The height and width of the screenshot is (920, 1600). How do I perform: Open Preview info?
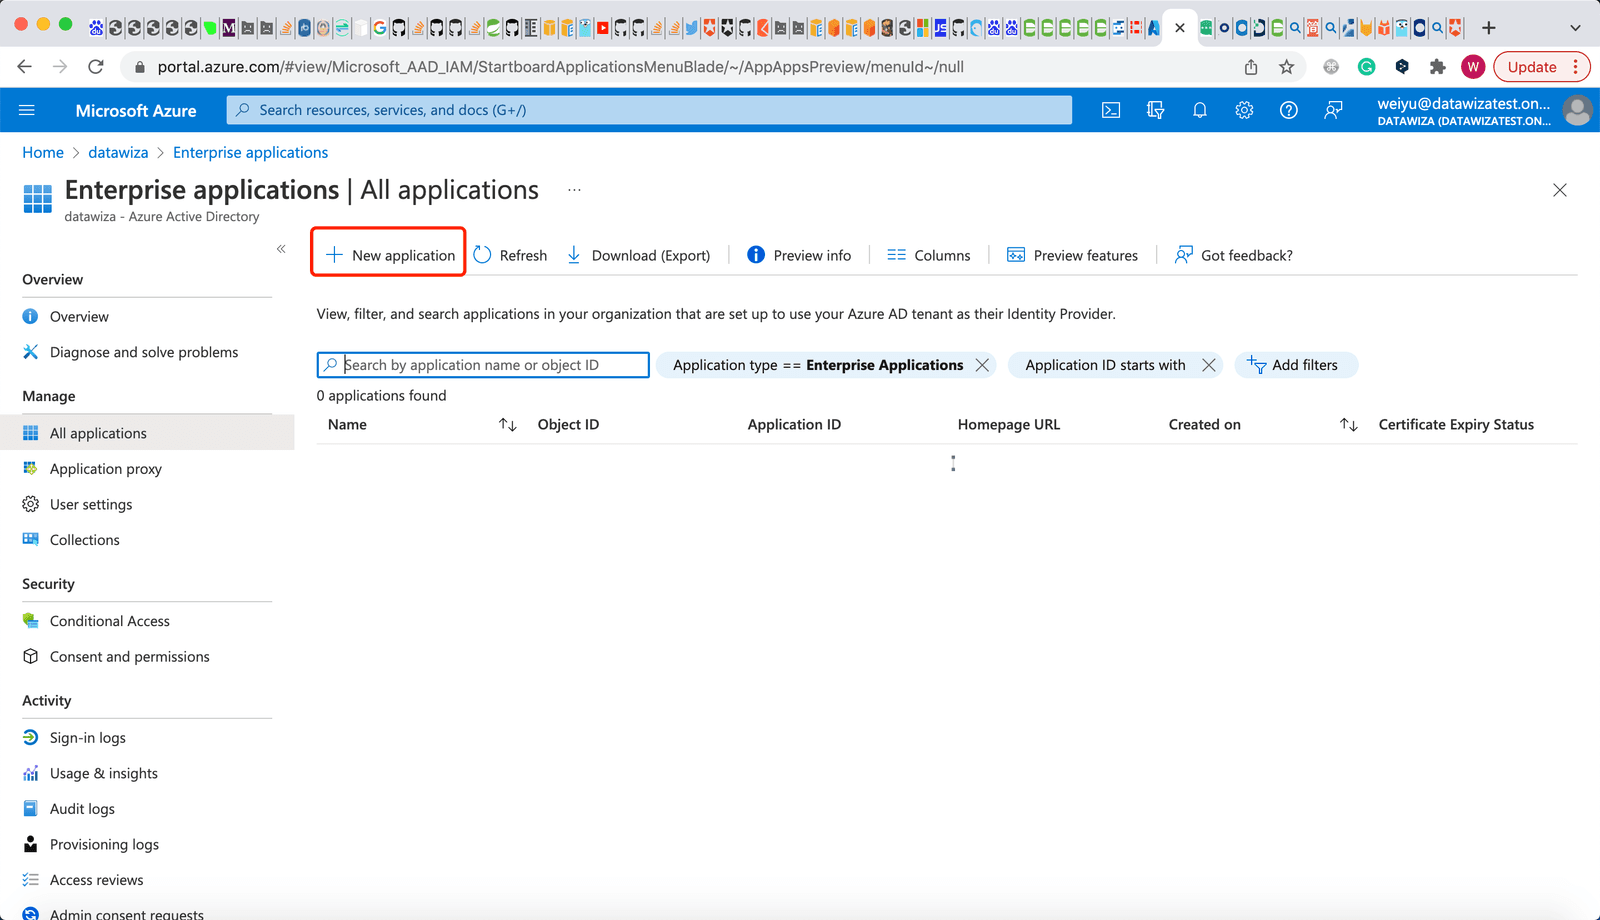pos(799,255)
